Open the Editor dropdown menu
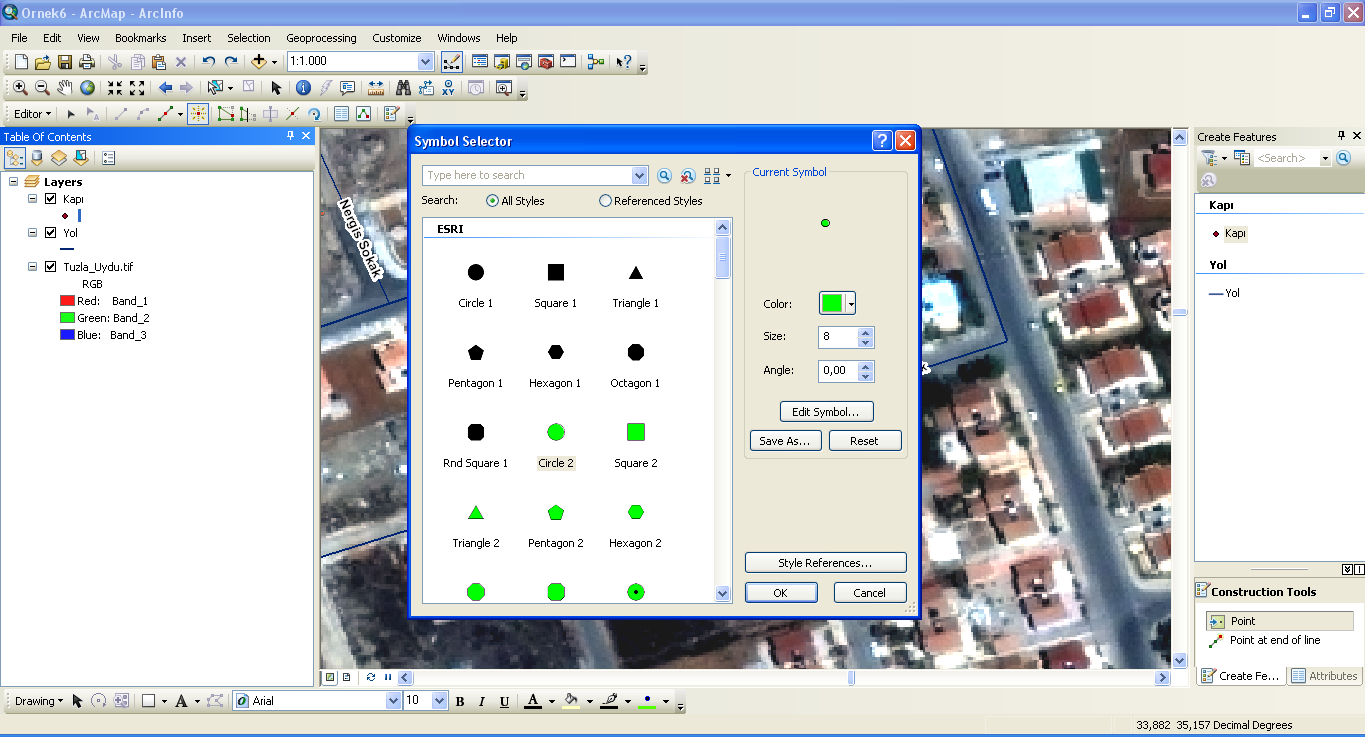Viewport: 1365px width, 737px height. click(x=33, y=114)
